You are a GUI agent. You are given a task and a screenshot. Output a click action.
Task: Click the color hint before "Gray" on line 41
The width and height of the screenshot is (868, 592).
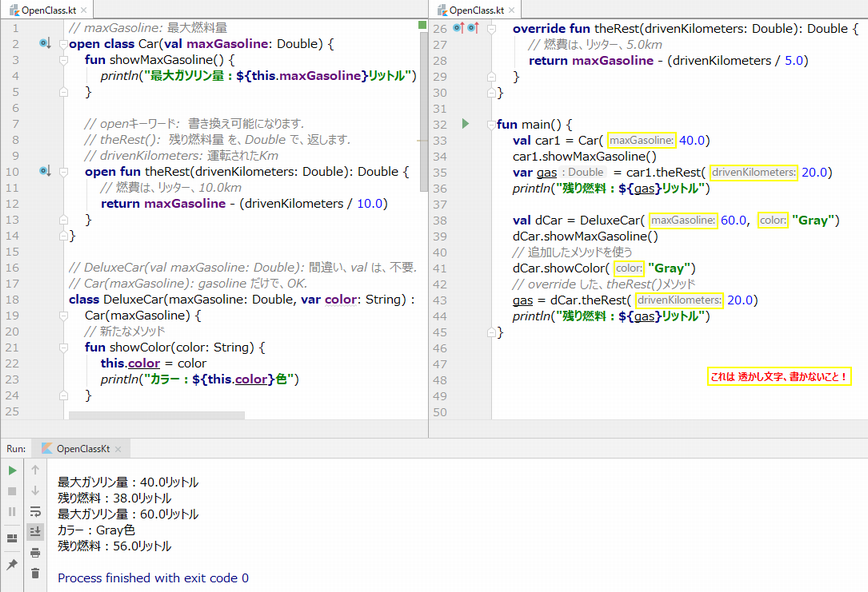pyautogui.click(x=629, y=269)
